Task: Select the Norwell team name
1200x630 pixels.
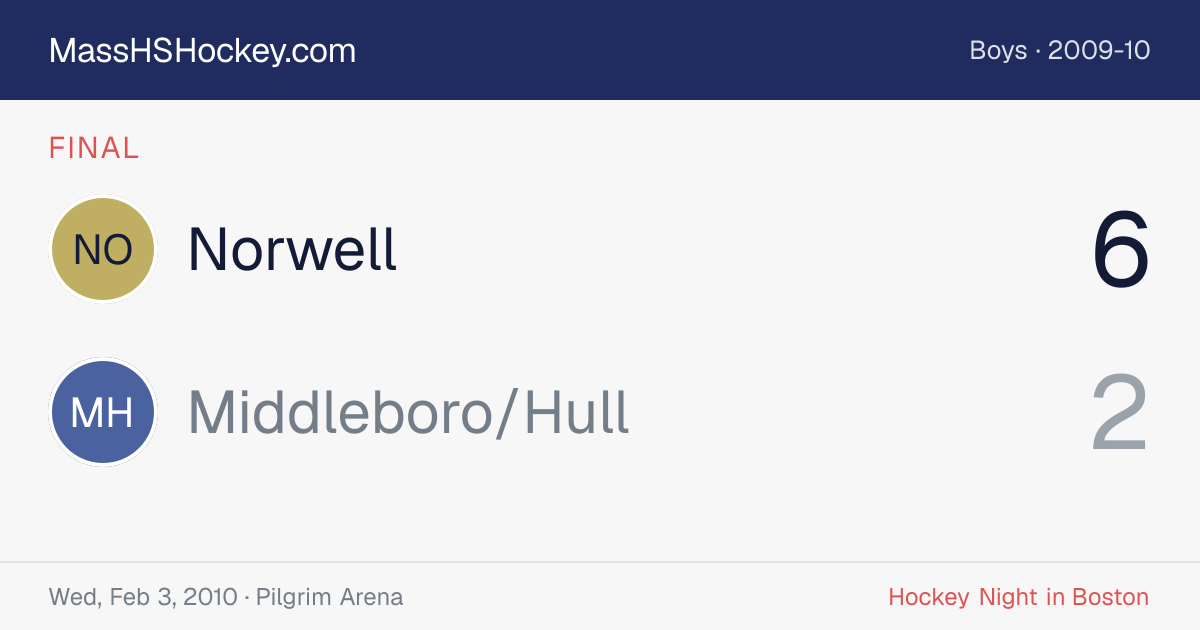Action: click(292, 249)
